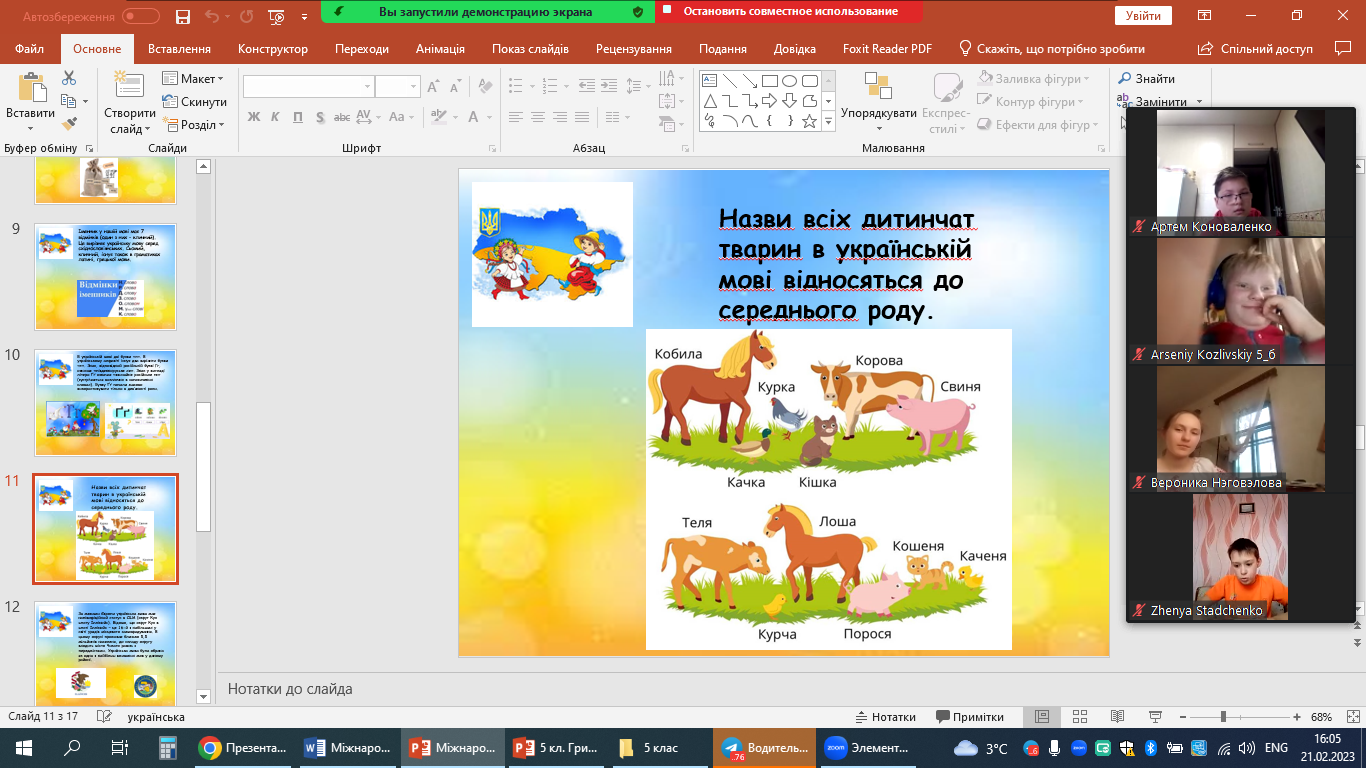This screenshot has width=1366, height=768.
Task: Switch to the Вставлення tab
Action: [179, 49]
